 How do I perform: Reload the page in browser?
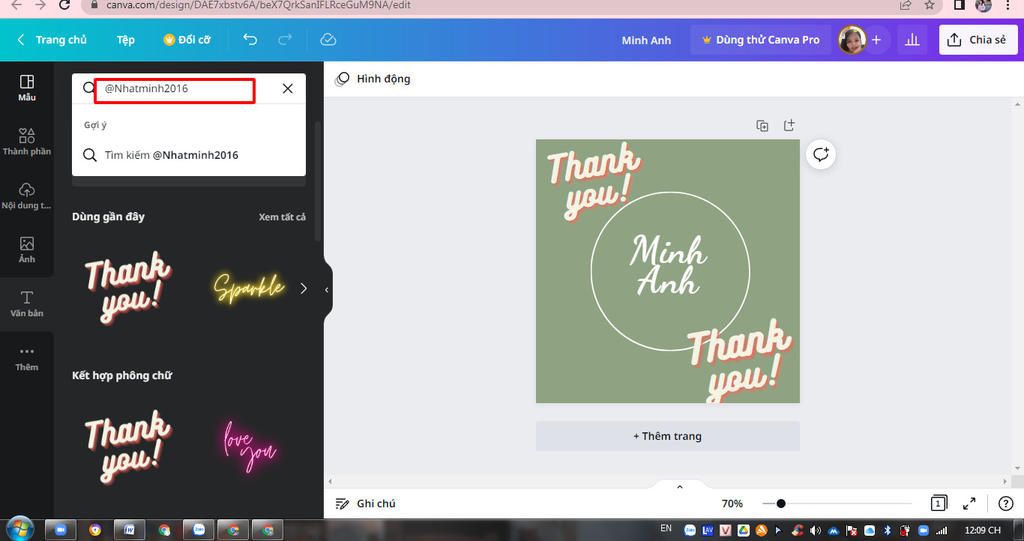coord(64,5)
